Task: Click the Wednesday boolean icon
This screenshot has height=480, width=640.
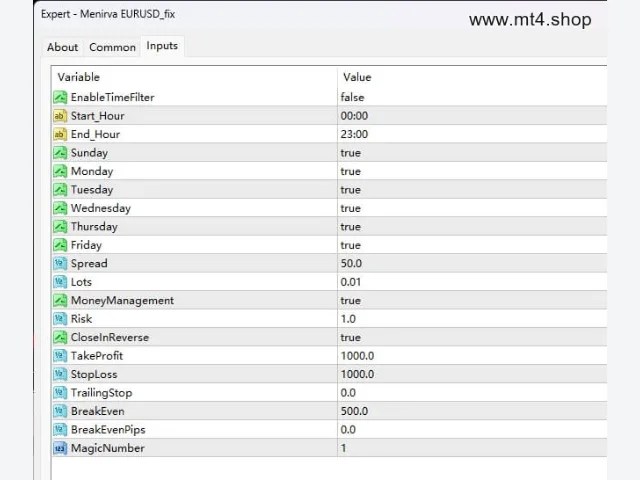Action: [60, 208]
